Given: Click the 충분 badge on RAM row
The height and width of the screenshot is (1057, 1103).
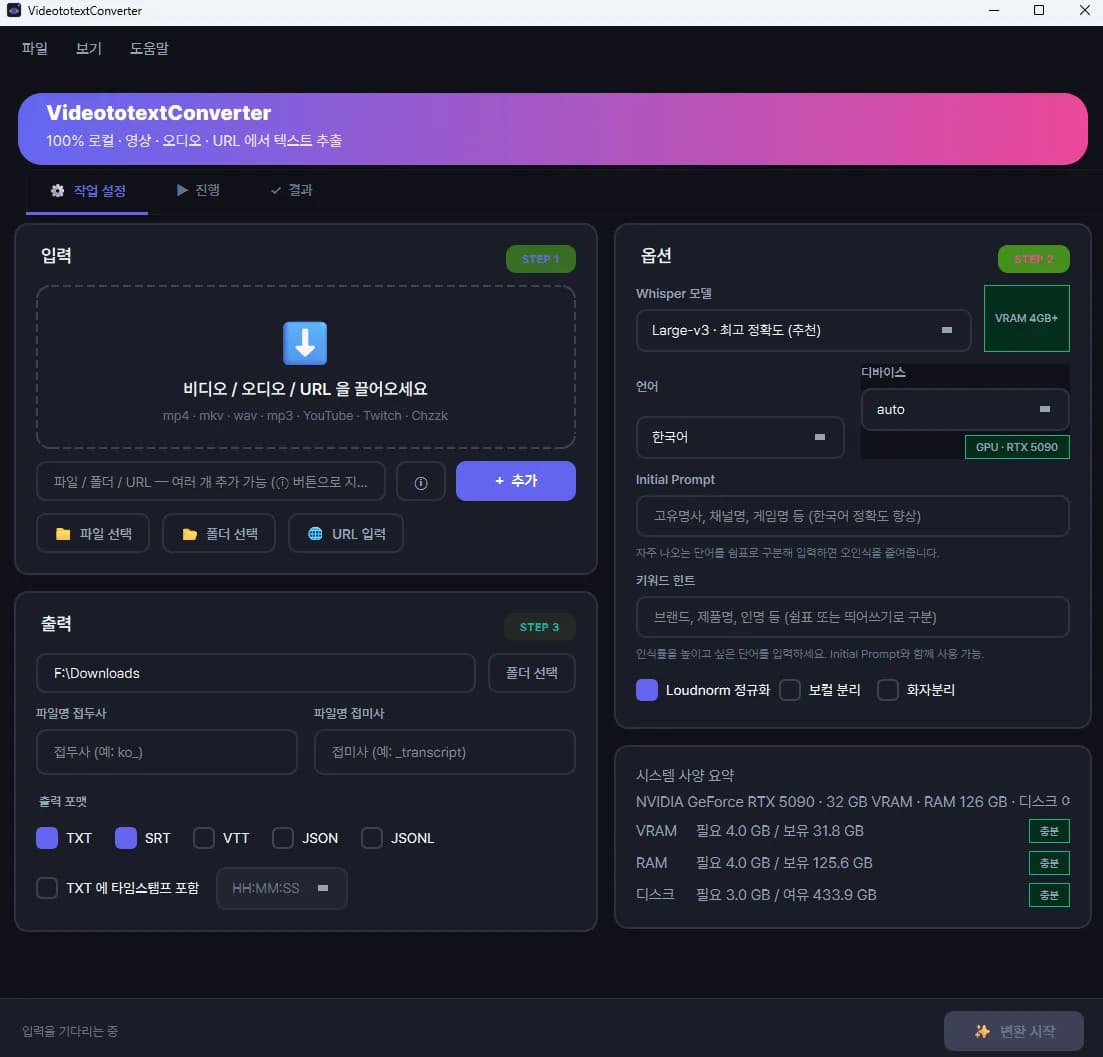Looking at the screenshot, I should click(1049, 863).
